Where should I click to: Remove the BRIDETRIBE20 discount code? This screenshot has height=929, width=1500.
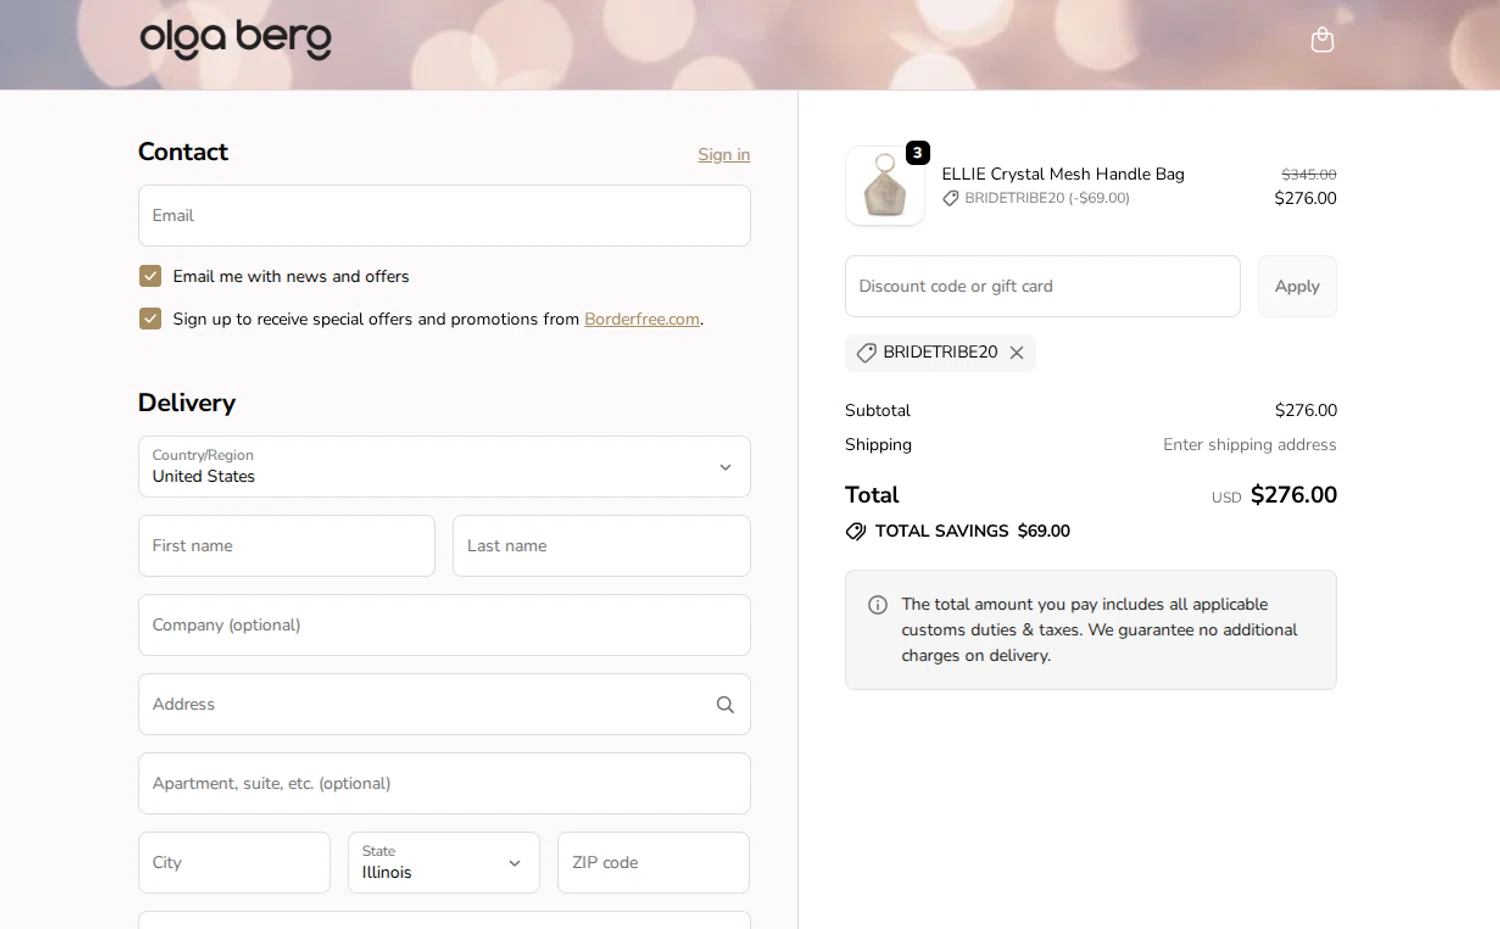(x=1016, y=352)
